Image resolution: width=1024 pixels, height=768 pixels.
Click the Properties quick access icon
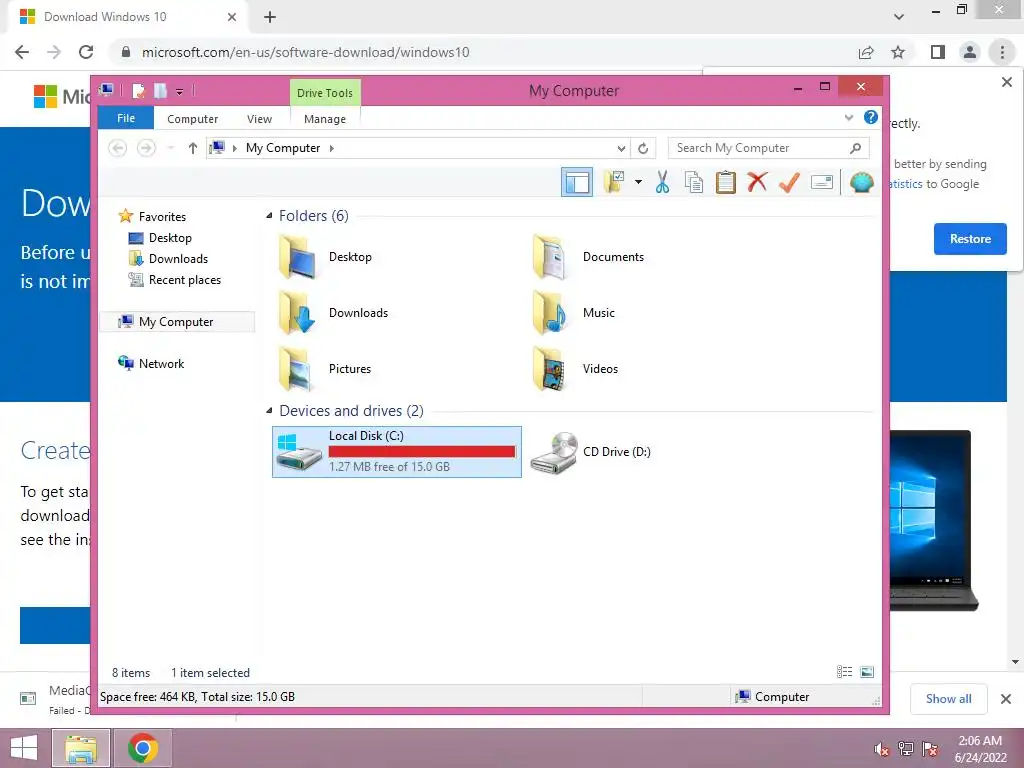pos(138,91)
